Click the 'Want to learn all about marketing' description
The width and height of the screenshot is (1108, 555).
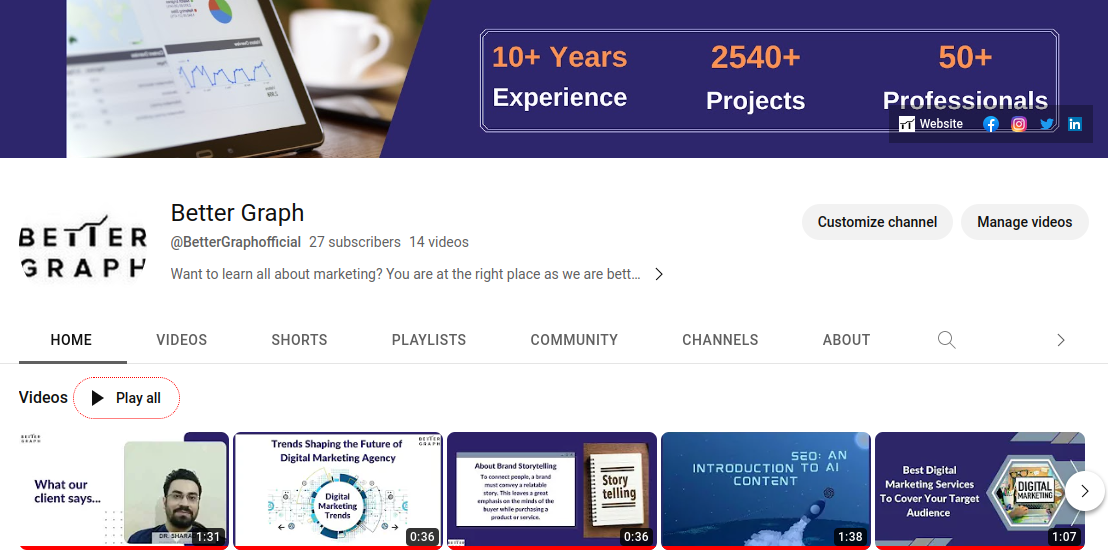click(406, 274)
